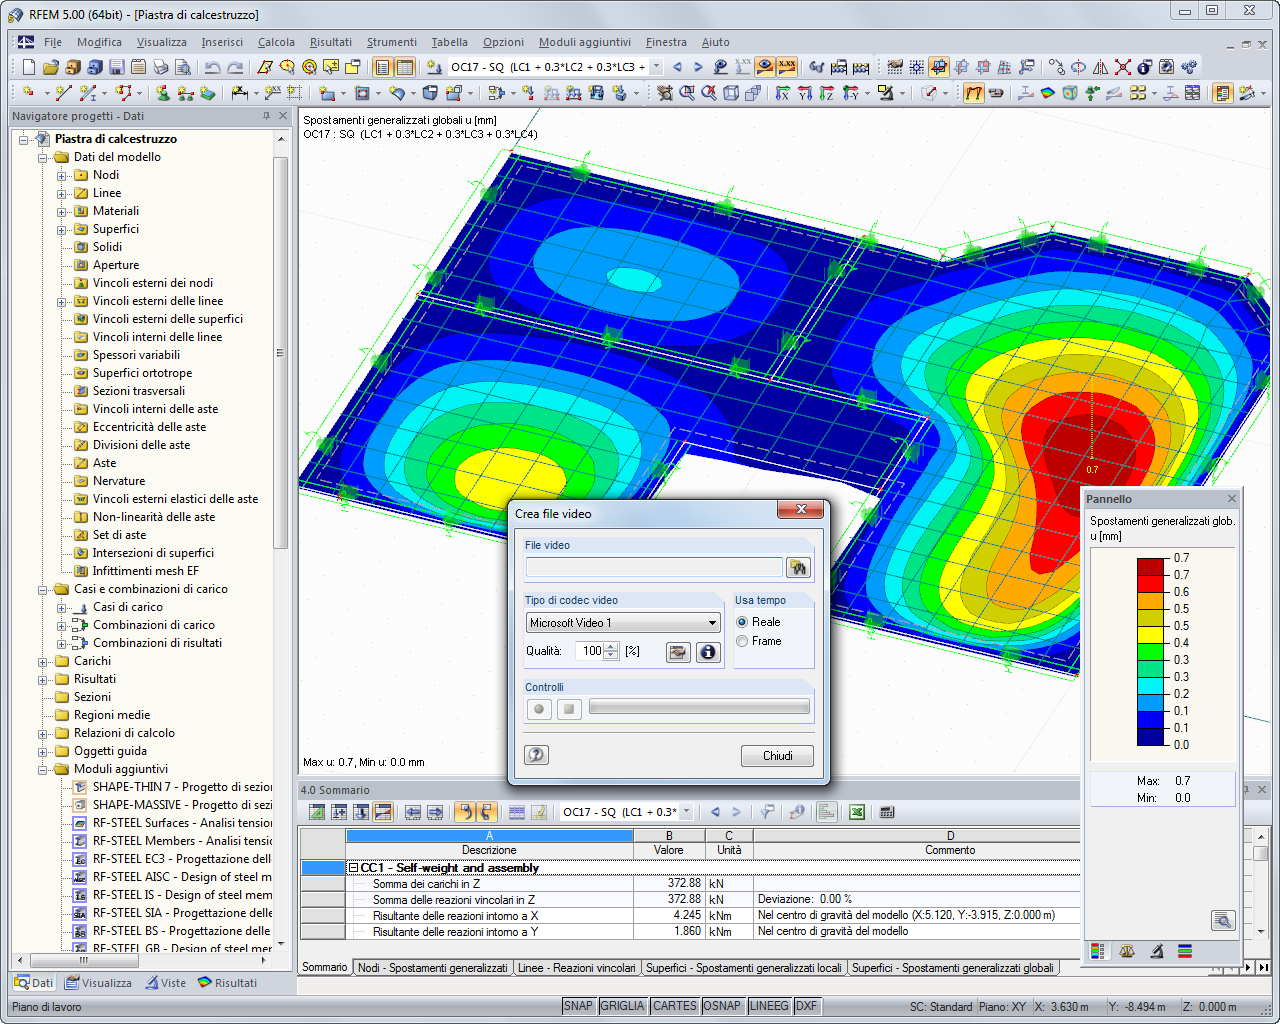This screenshot has width=1280, height=1024.
Task: Click the view in X direction icon
Action: (782, 93)
